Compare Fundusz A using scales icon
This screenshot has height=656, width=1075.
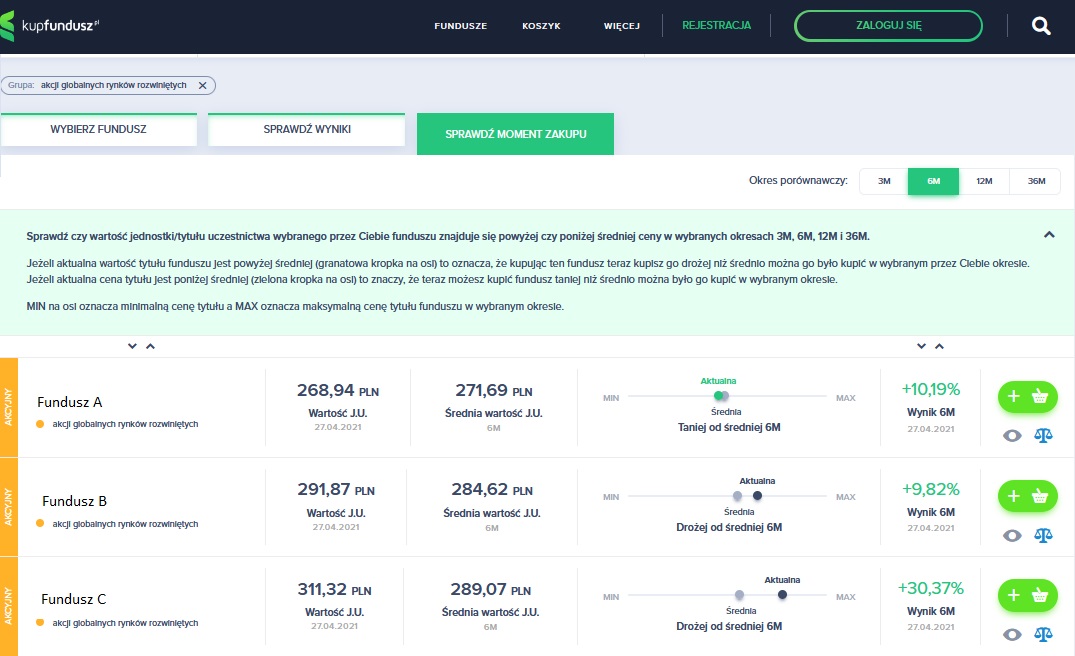tap(1043, 435)
